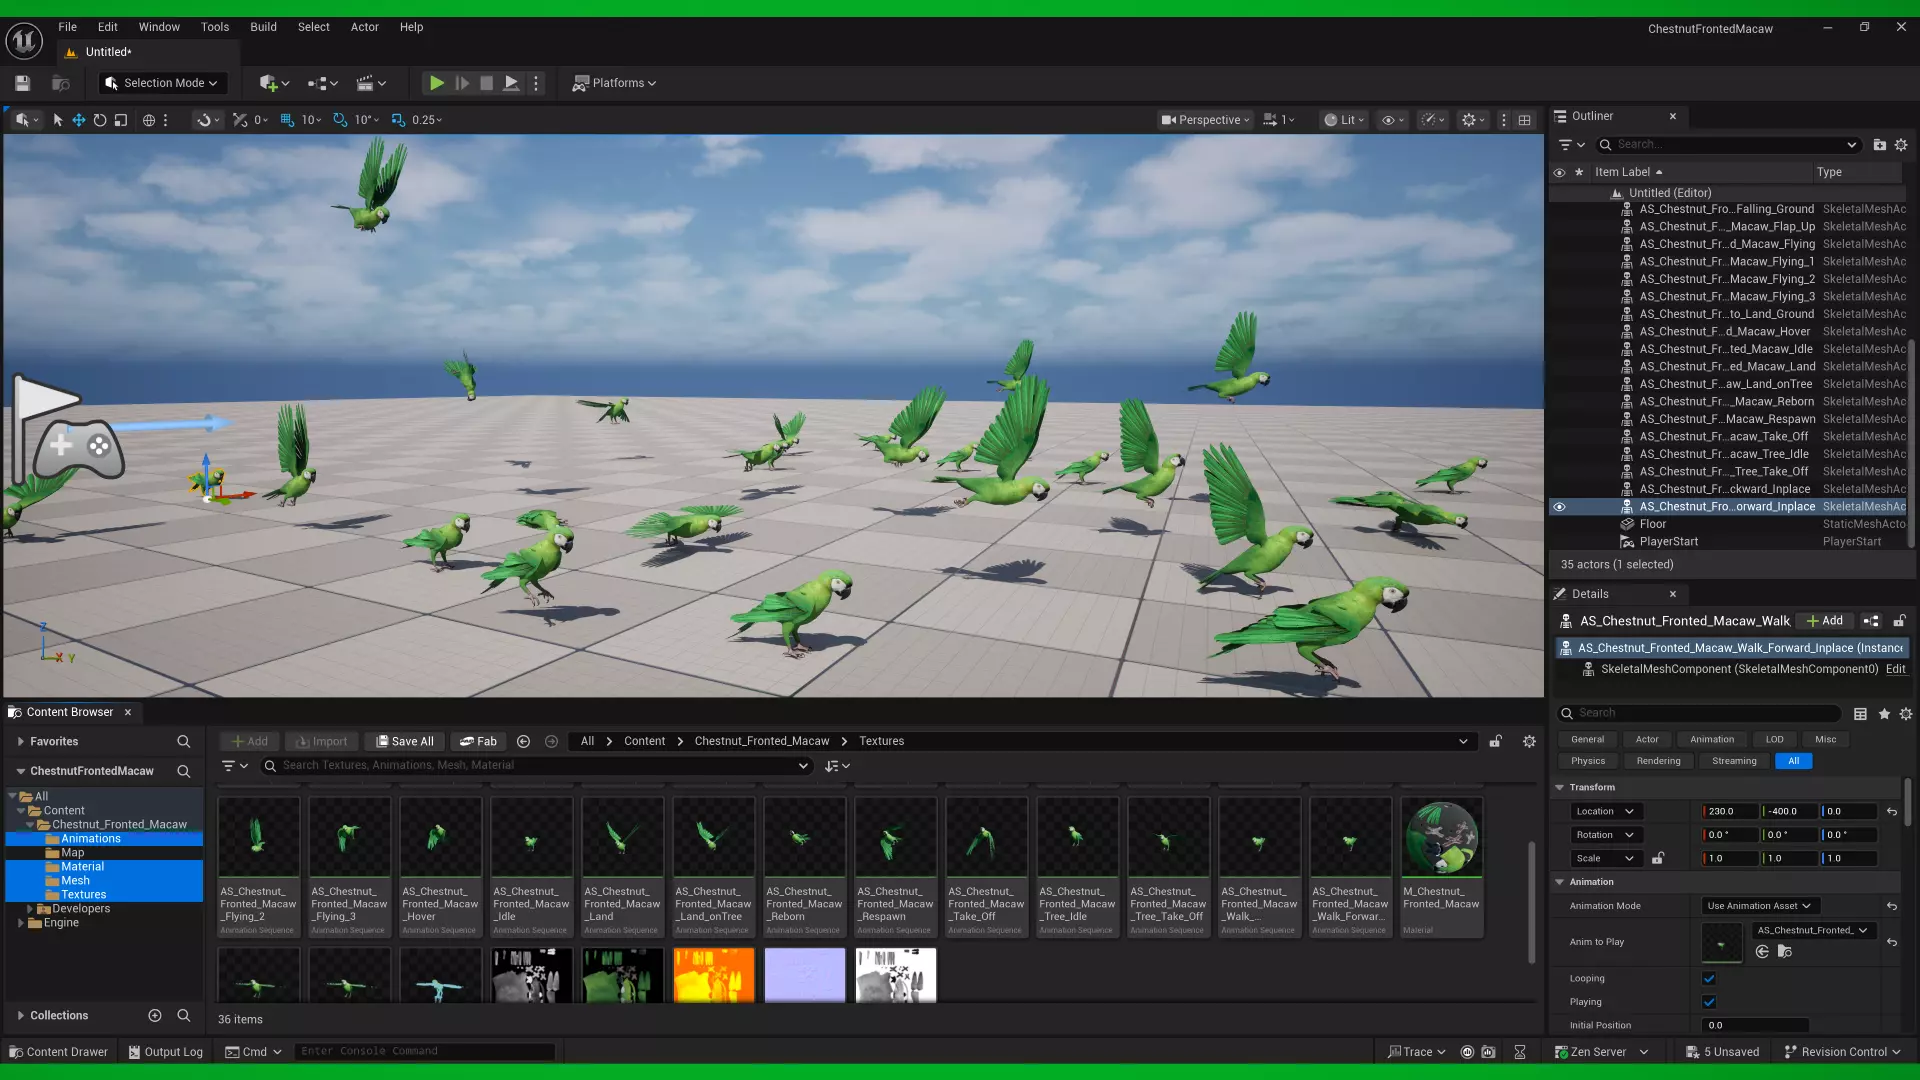Click the Save All button
This screenshot has width=1920, height=1080.
click(x=405, y=741)
